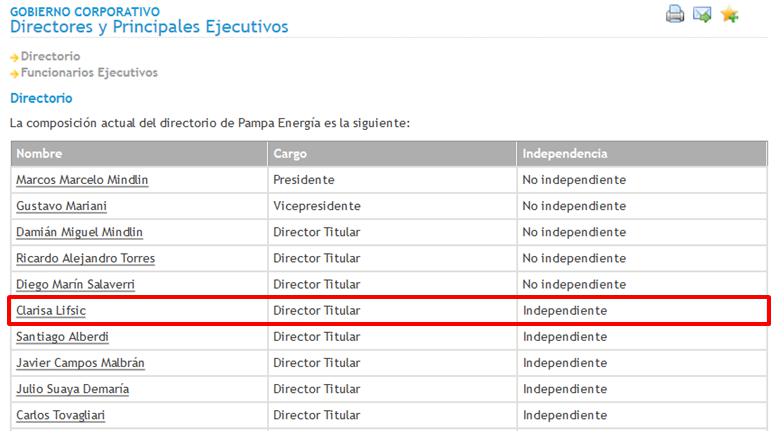This screenshot has width=784, height=437.
Task: Click the printer icon to print page
Action: coord(675,14)
